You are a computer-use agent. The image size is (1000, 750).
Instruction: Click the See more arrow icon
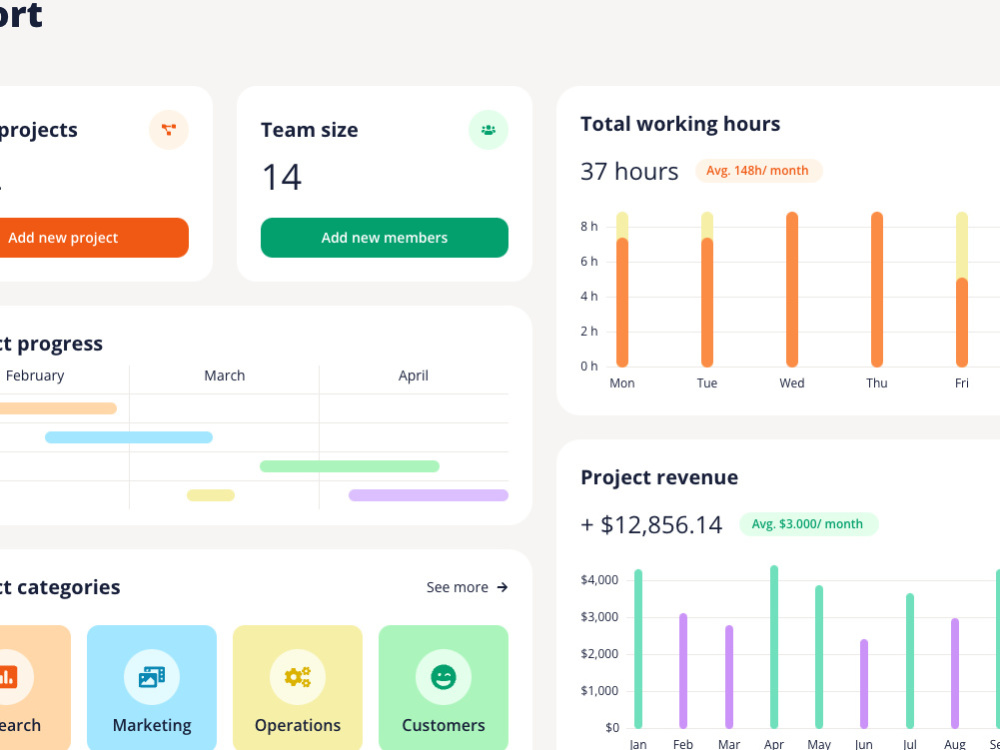point(503,587)
